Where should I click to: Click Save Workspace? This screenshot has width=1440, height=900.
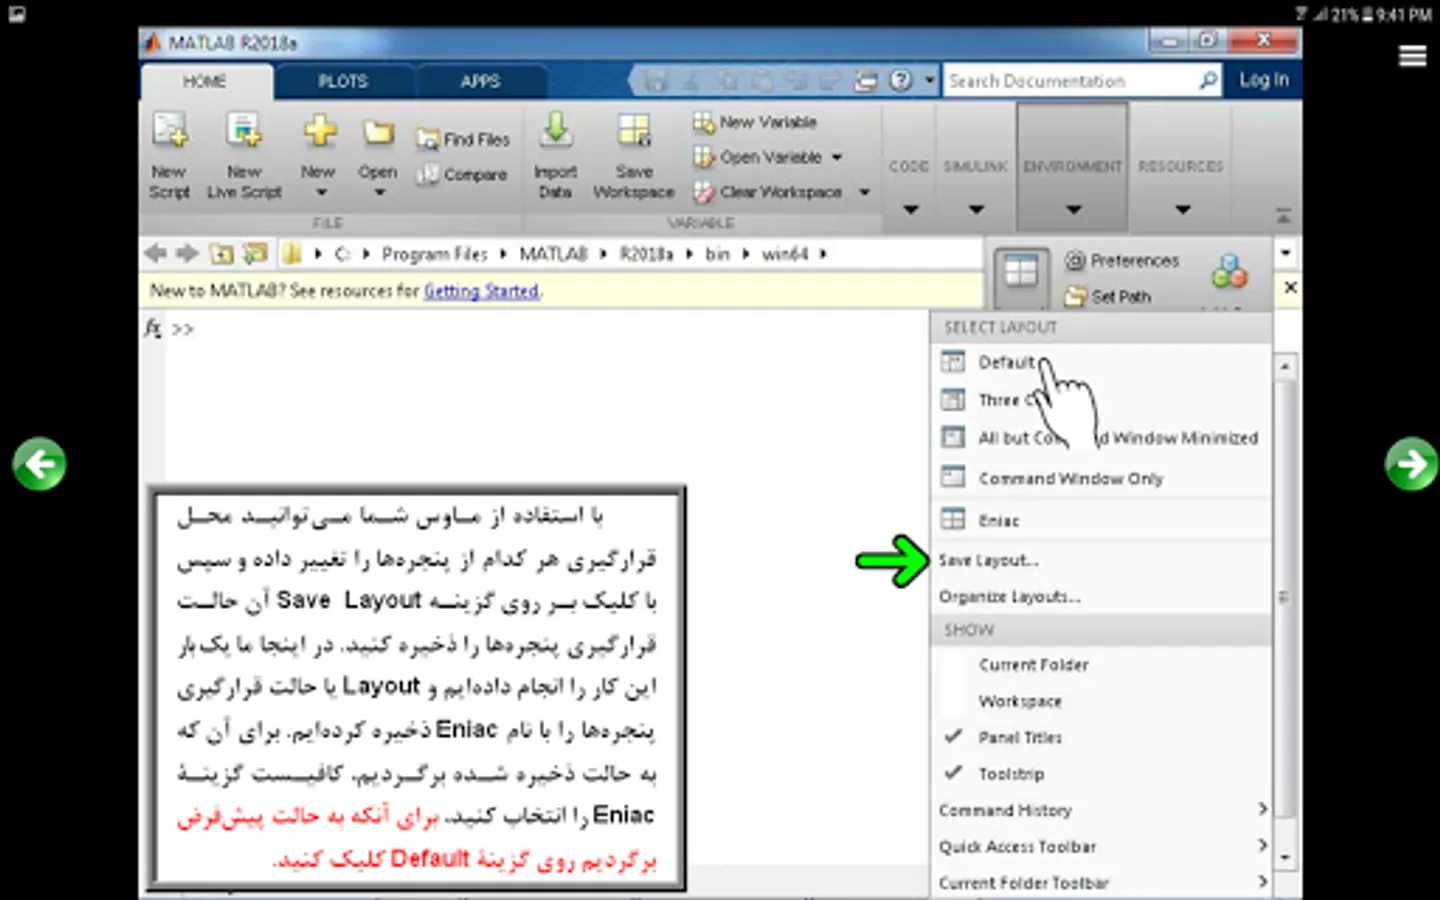point(634,155)
